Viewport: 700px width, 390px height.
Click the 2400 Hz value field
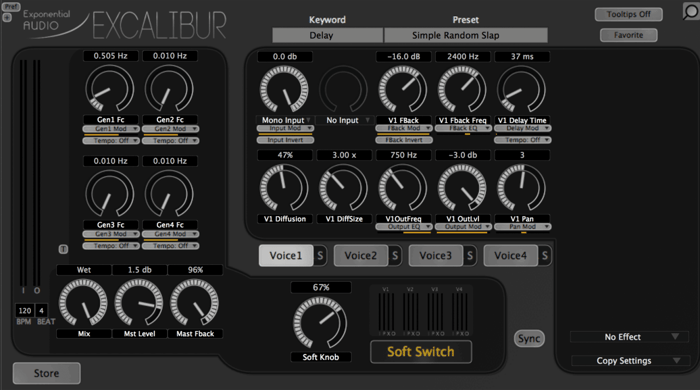(463, 57)
